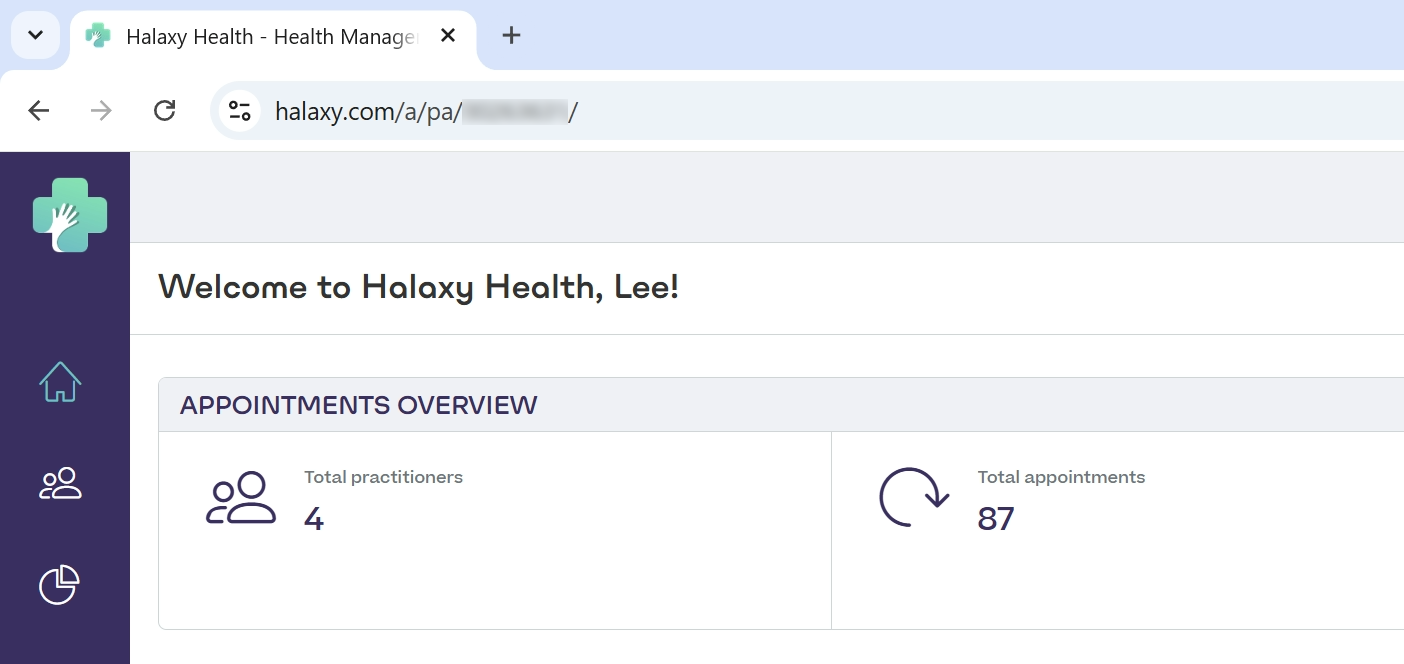This screenshot has width=1404, height=664.
Task: Open the Home dashboard sidebar icon
Action: 60,382
